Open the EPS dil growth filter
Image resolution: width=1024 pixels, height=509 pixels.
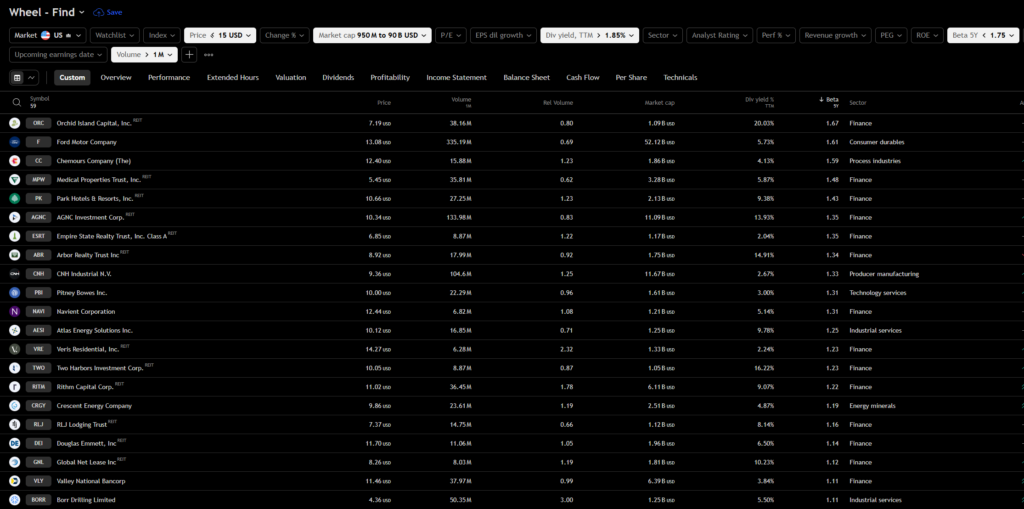pos(503,35)
